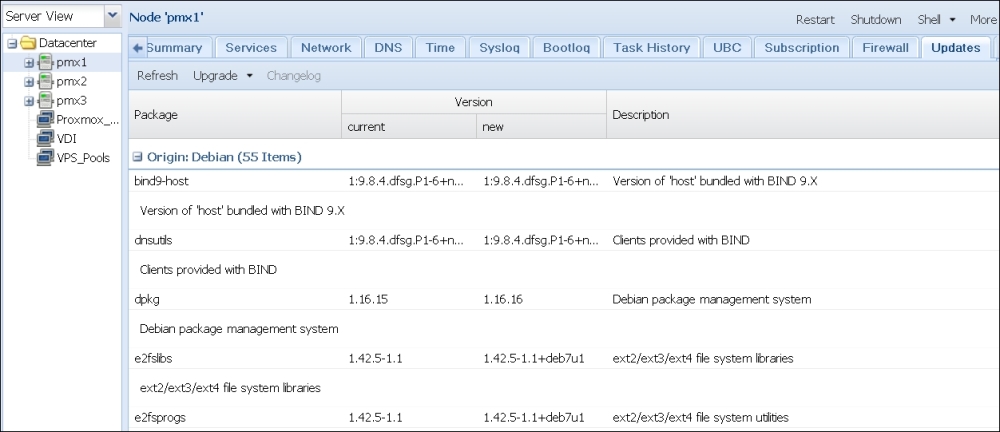This screenshot has width=1000, height=432.
Task: Click the Refresh button
Action: [158, 76]
